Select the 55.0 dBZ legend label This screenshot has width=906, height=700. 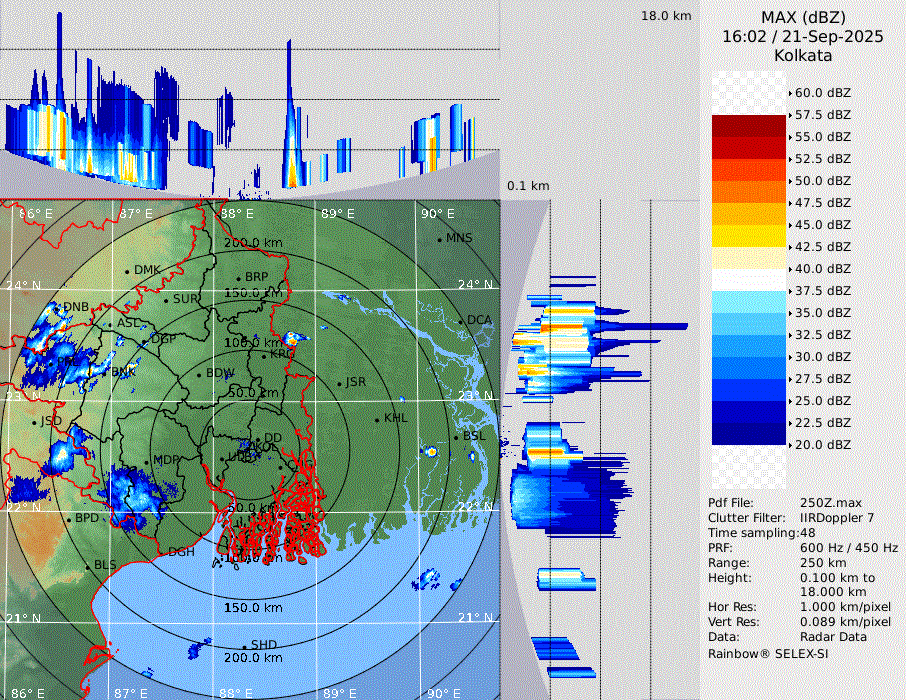pos(823,136)
